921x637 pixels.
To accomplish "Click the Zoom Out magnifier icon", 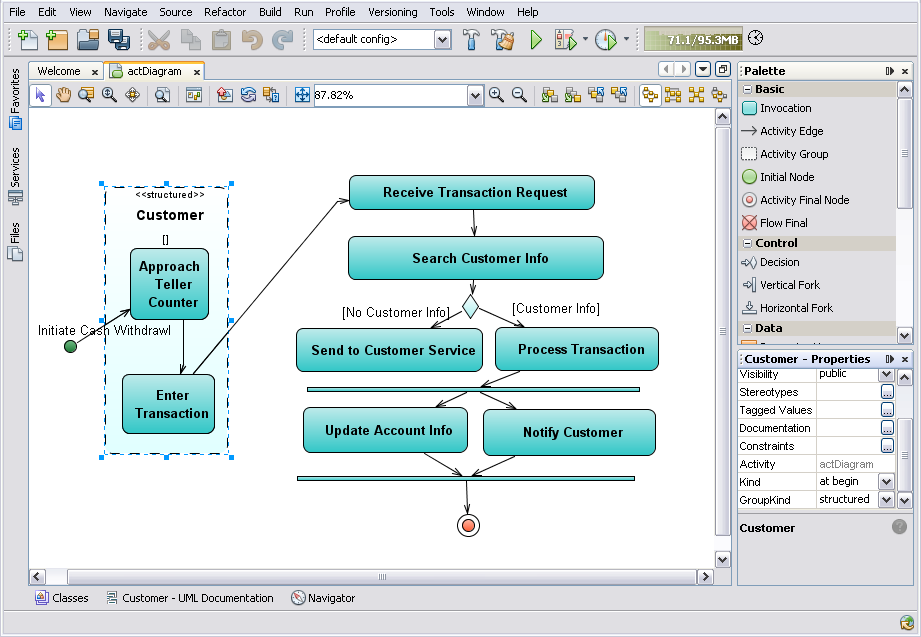I will [519, 95].
